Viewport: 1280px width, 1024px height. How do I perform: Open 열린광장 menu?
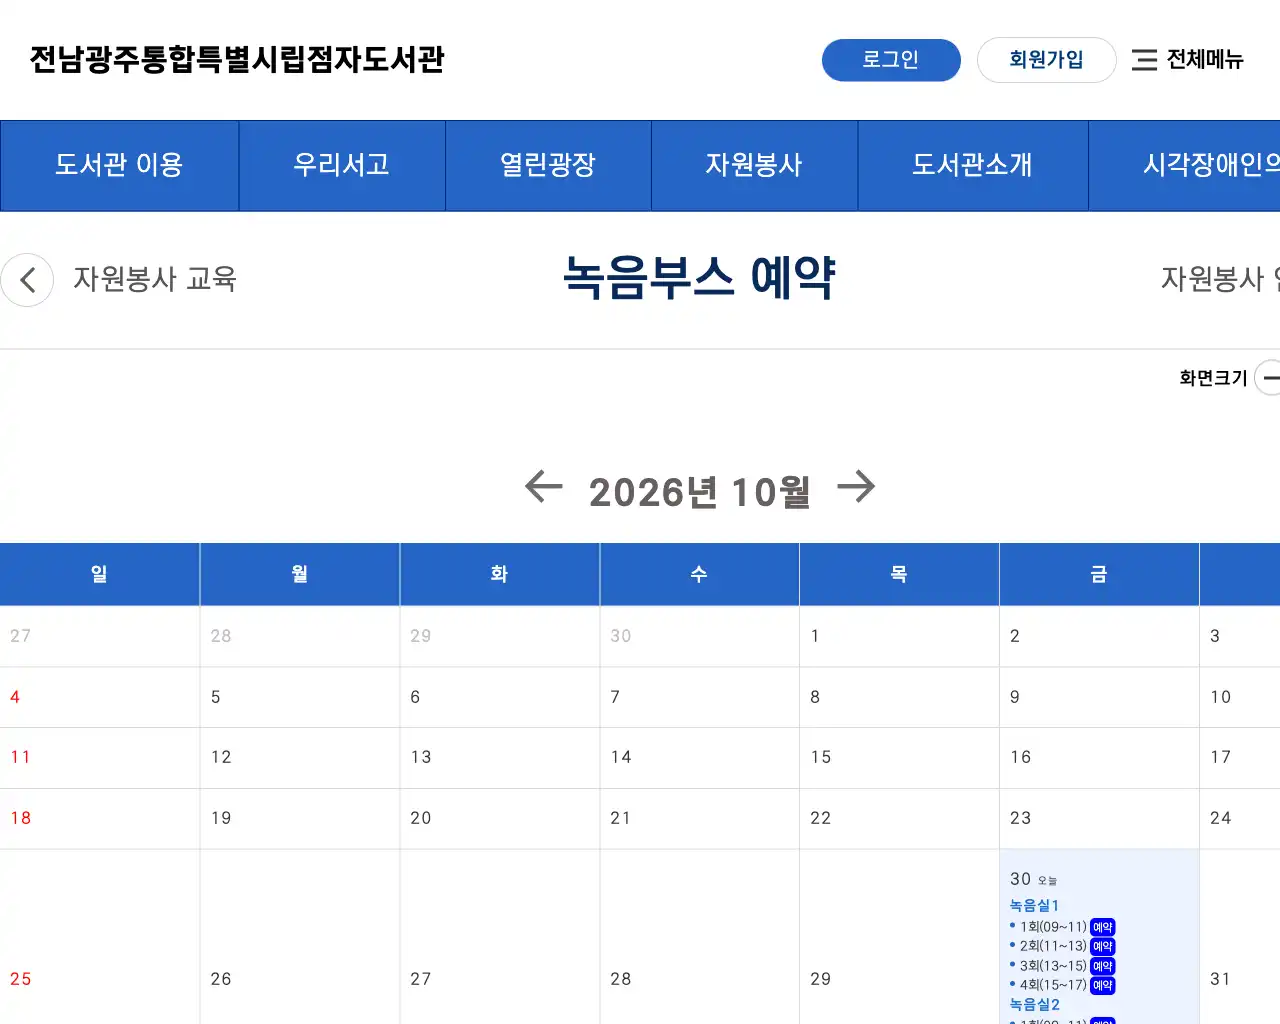(548, 165)
